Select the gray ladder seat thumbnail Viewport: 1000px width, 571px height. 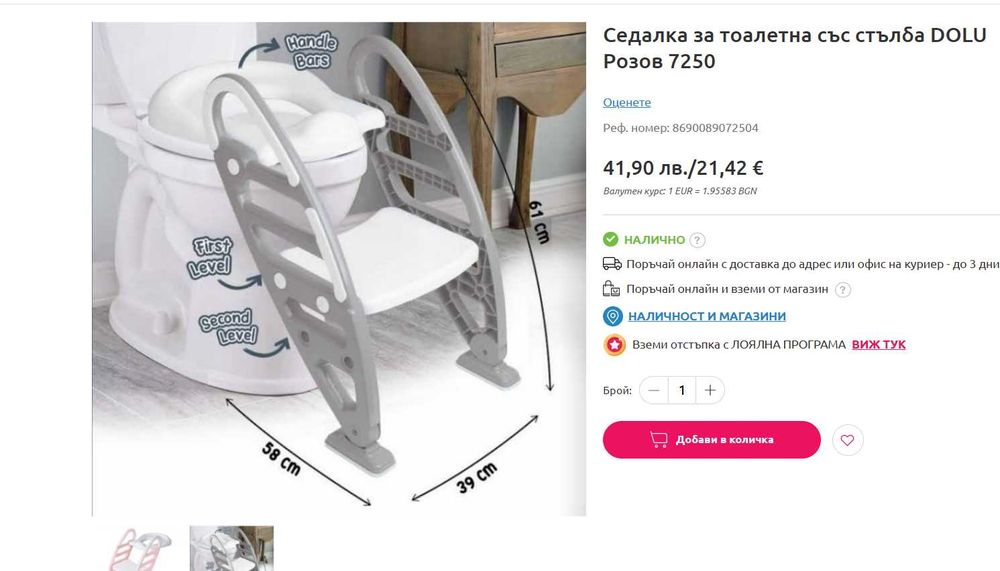tap(232, 549)
